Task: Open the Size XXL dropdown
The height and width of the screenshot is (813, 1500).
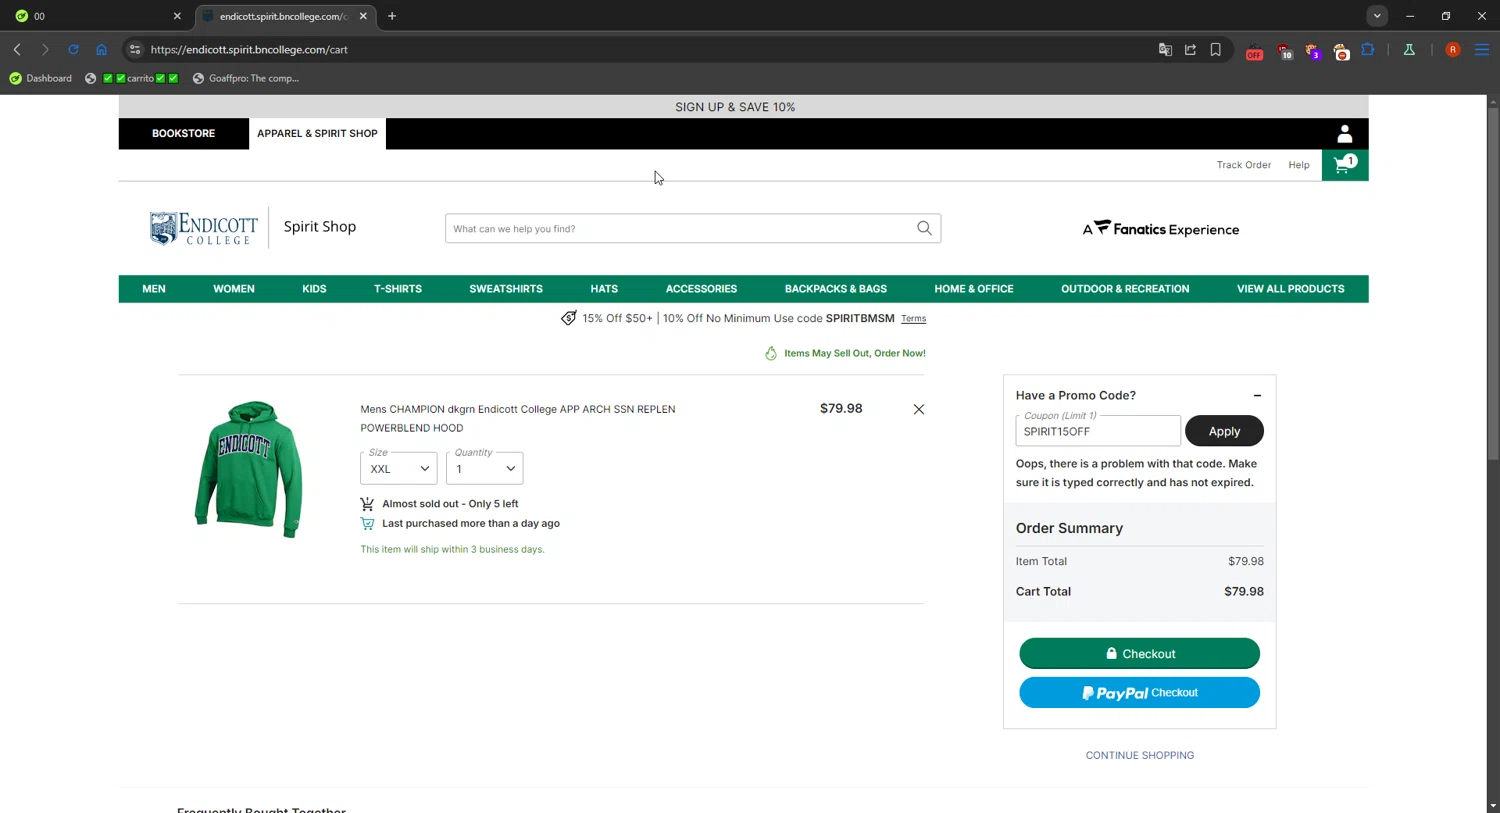Action: coord(398,468)
